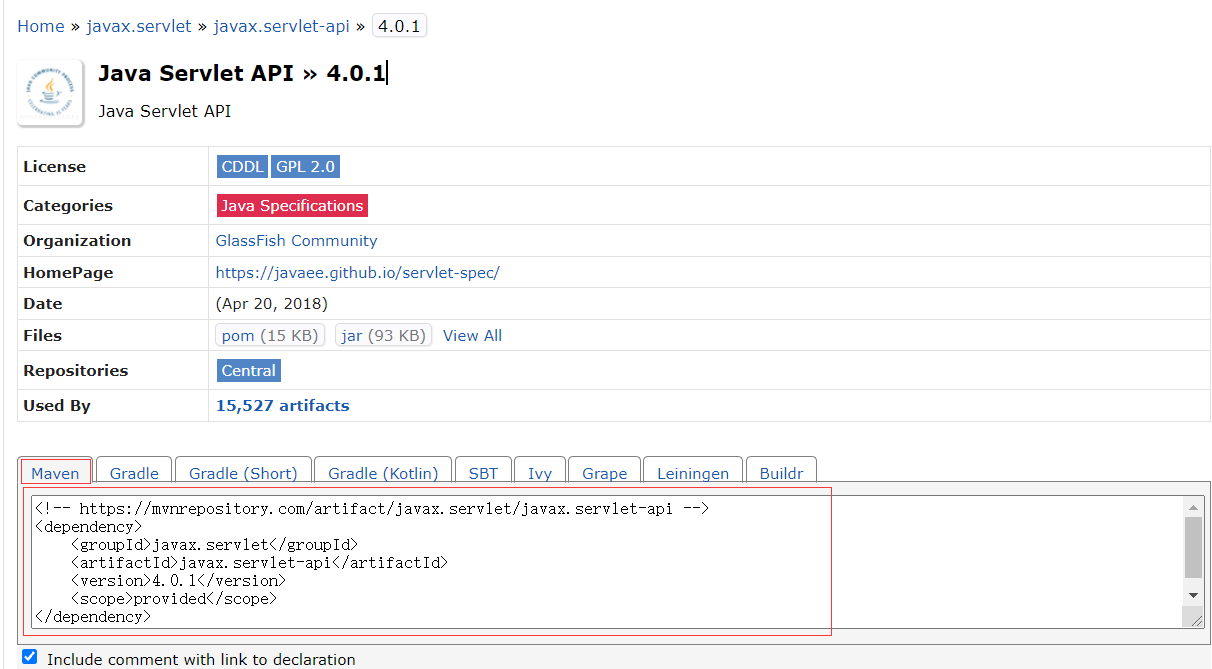Open javax.servlet-api breadcrumb link
1212x669 pixels.
pyautogui.click(x=281, y=26)
